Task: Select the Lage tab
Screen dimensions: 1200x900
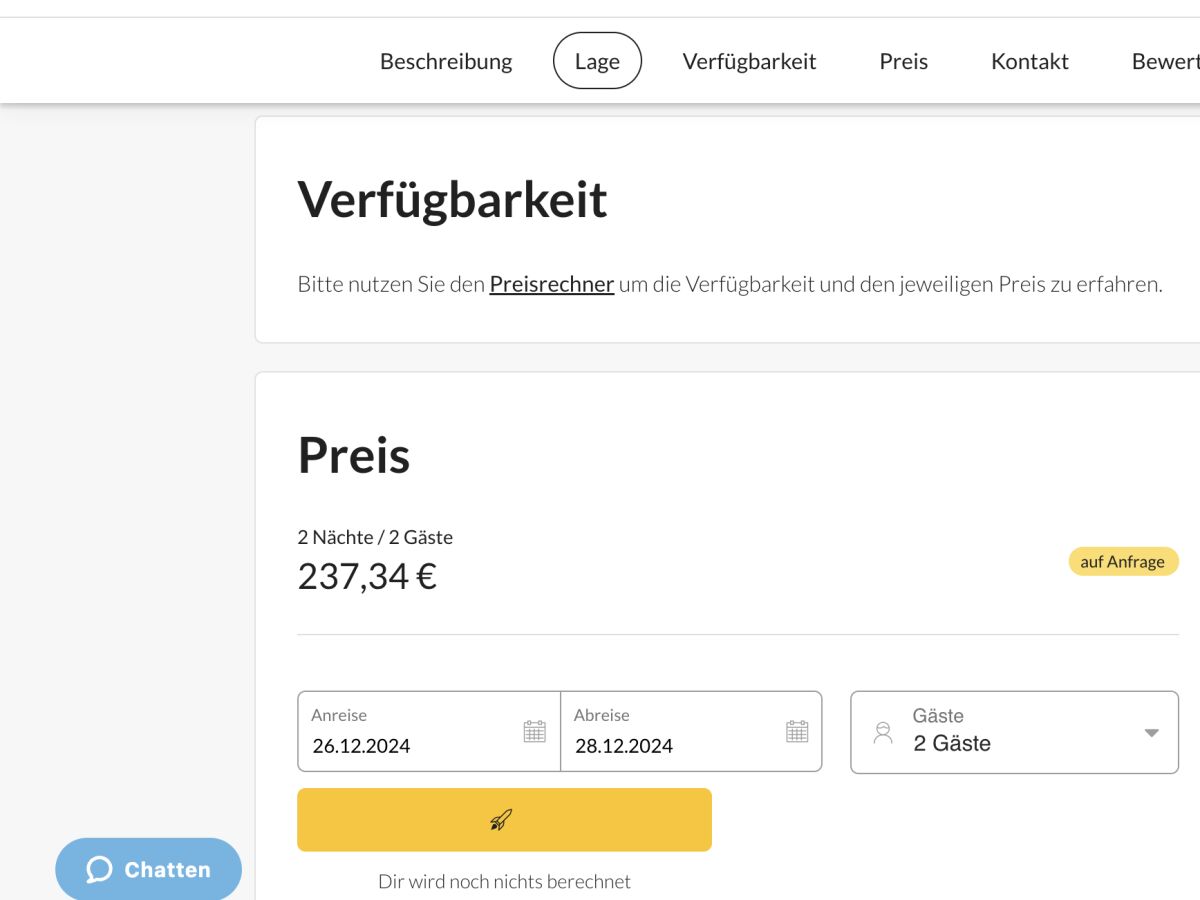Action: click(x=597, y=61)
